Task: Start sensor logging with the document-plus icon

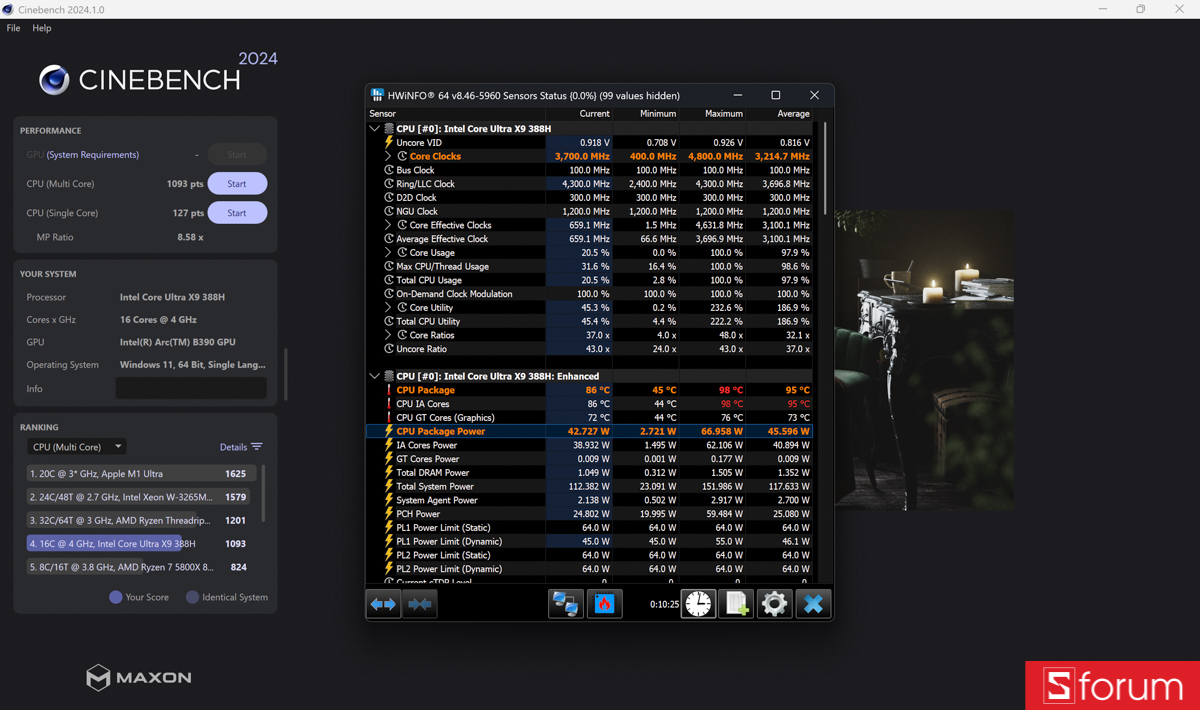Action: tap(736, 604)
